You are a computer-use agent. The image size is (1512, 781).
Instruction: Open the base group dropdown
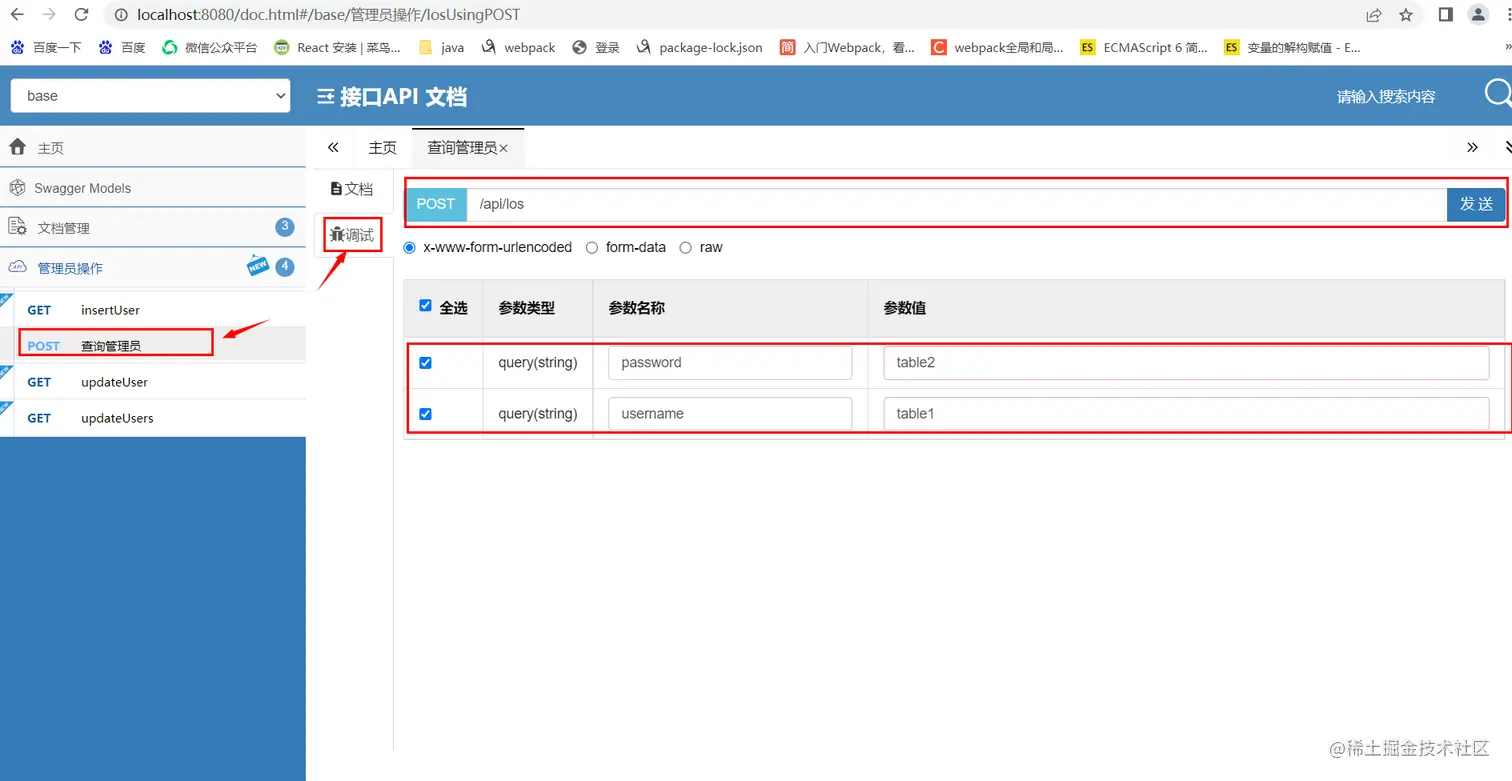pos(150,96)
